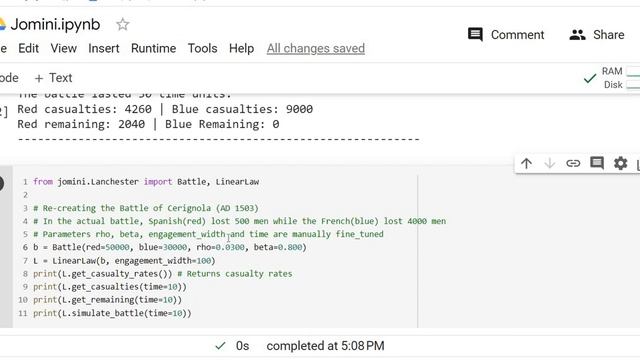Viewport: 640px width, 360px height.
Task: Open the Tools menu
Action: [x=202, y=48]
